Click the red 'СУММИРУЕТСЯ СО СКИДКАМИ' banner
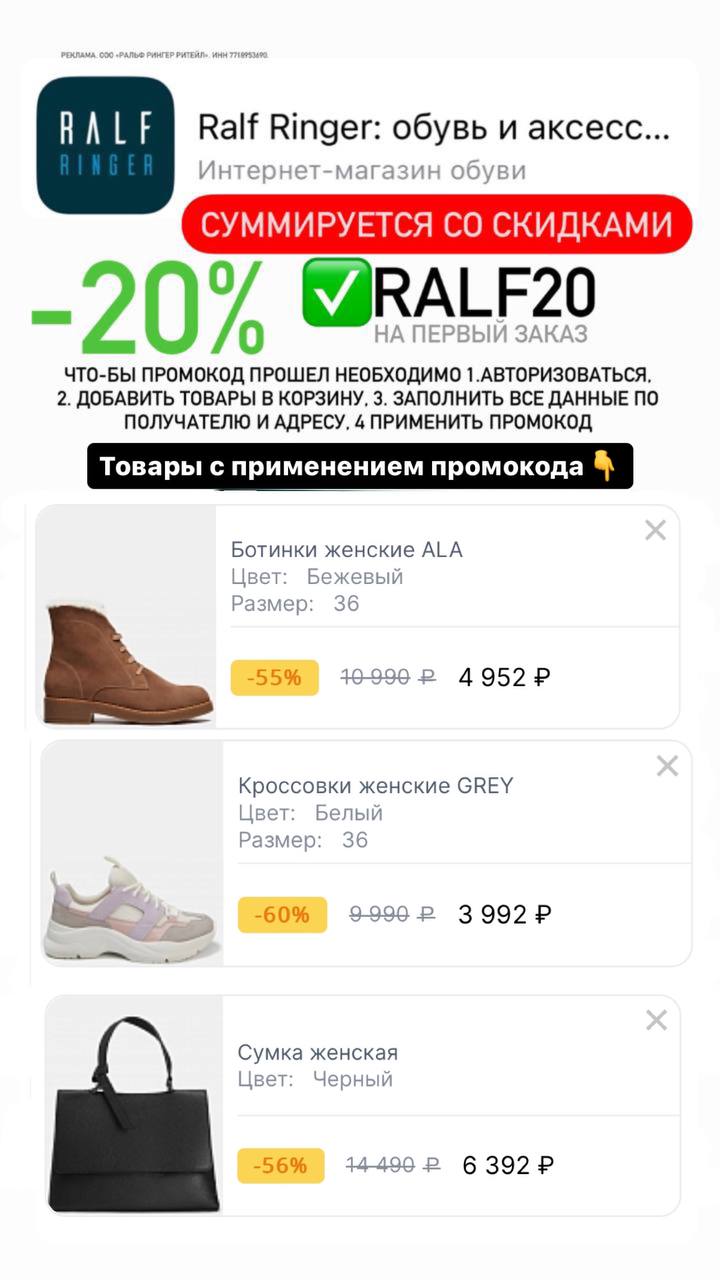720x1280 pixels. (436, 224)
